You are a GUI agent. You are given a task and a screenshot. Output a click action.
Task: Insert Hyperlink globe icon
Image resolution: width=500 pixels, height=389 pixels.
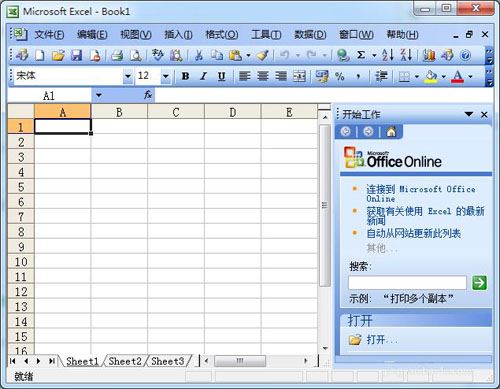point(343,55)
